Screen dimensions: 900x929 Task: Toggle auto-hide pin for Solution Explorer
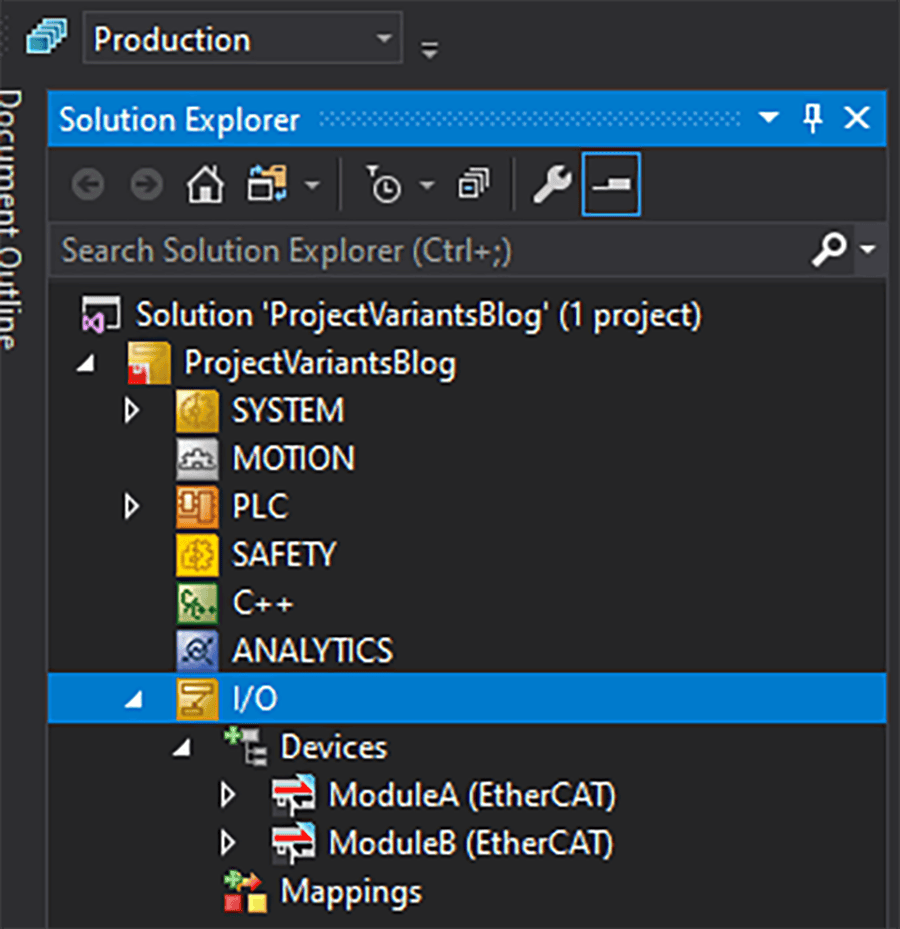coord(812,118)
